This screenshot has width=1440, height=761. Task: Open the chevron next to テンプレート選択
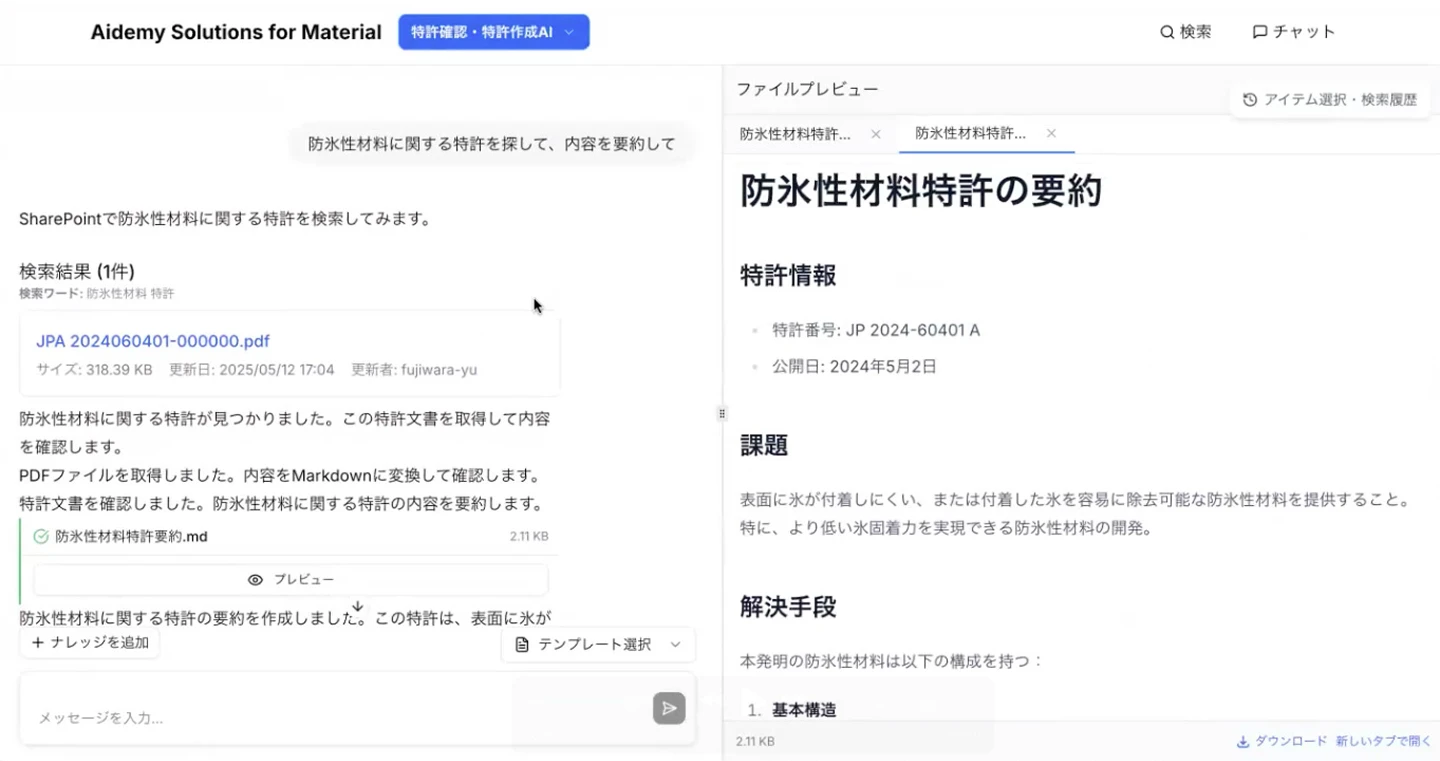coord(674,644)
